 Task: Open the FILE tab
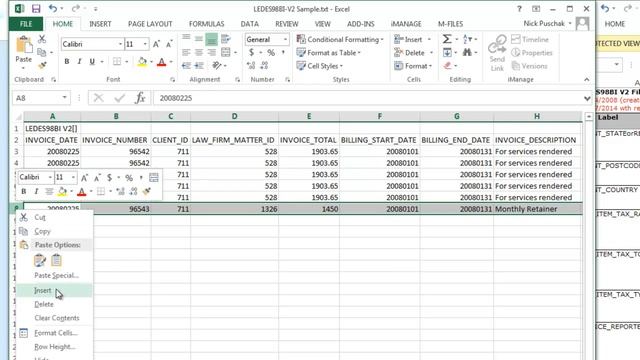[x=26, y=24]
